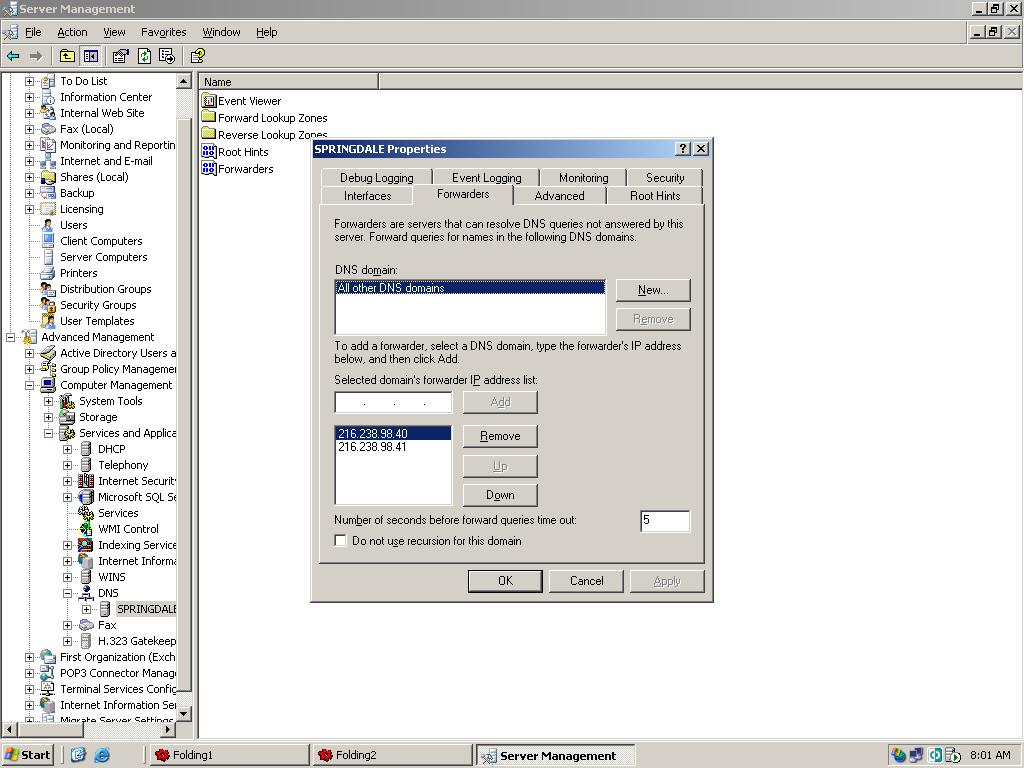Expand the DHCP tree node

pos(68,449)
